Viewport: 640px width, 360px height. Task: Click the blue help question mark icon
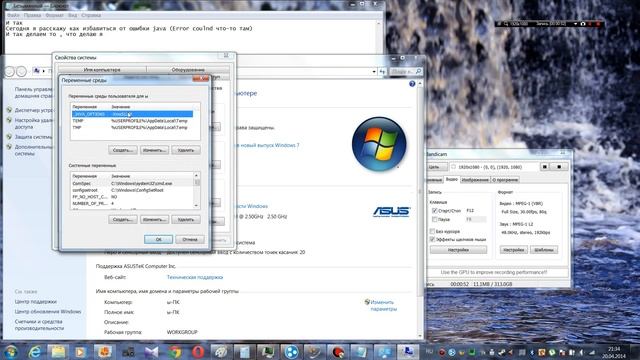(x=412, y=84)
